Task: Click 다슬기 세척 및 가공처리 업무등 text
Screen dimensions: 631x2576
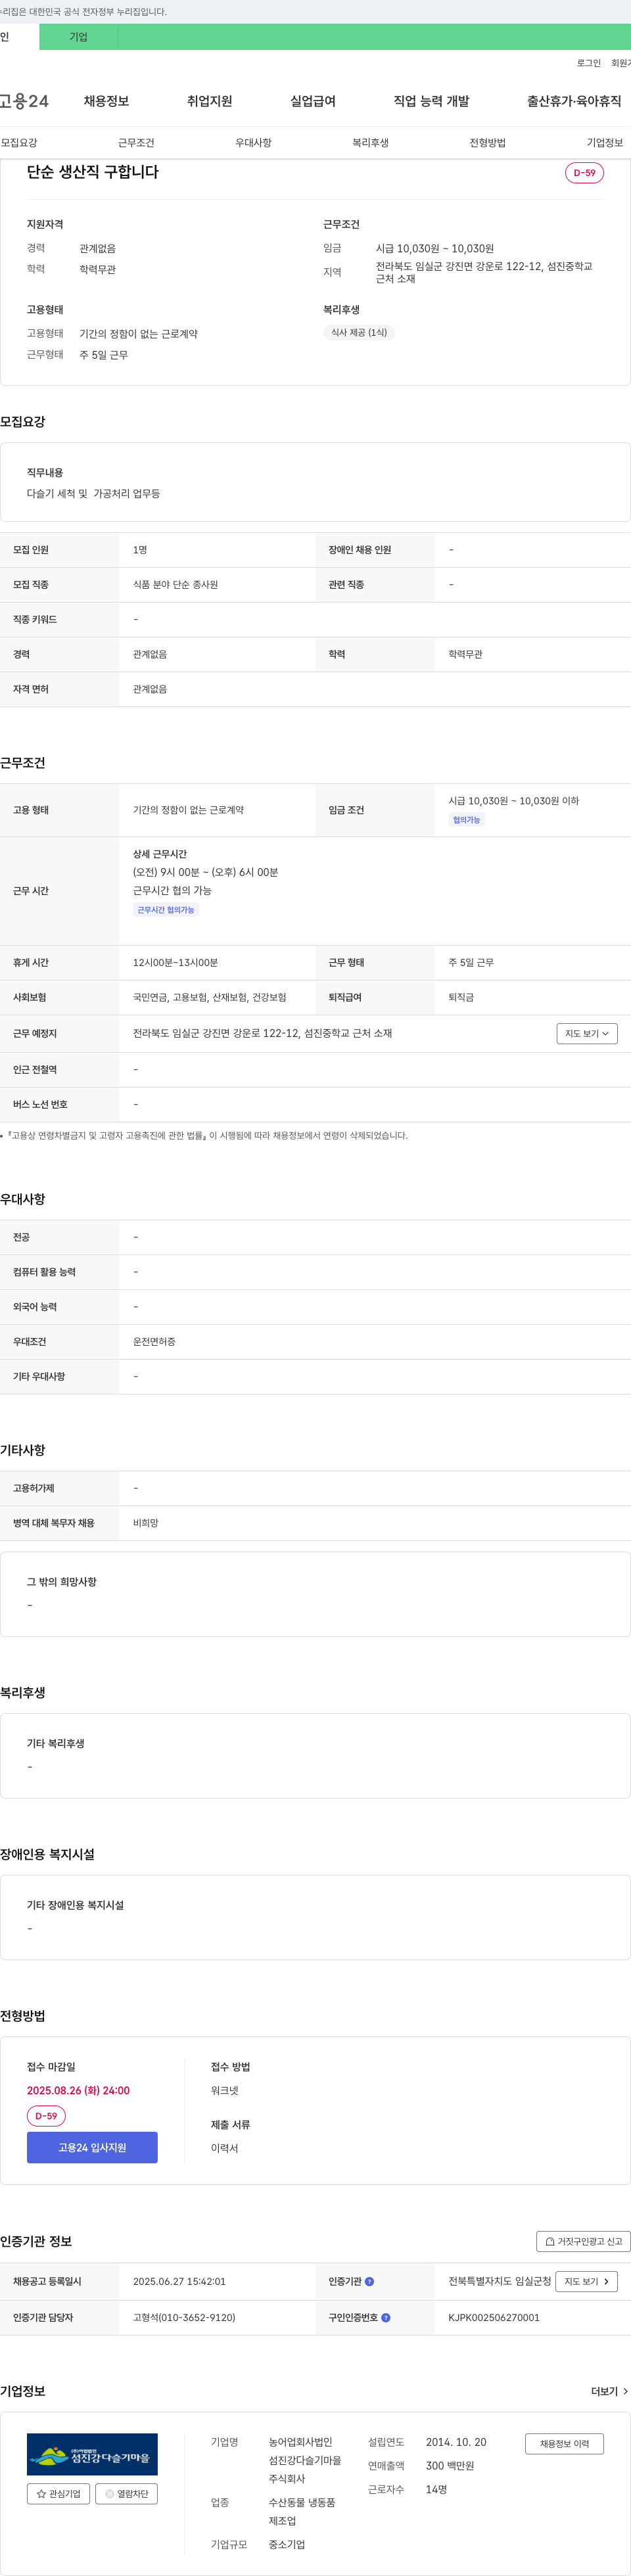Action: click(x=93, y=493)
